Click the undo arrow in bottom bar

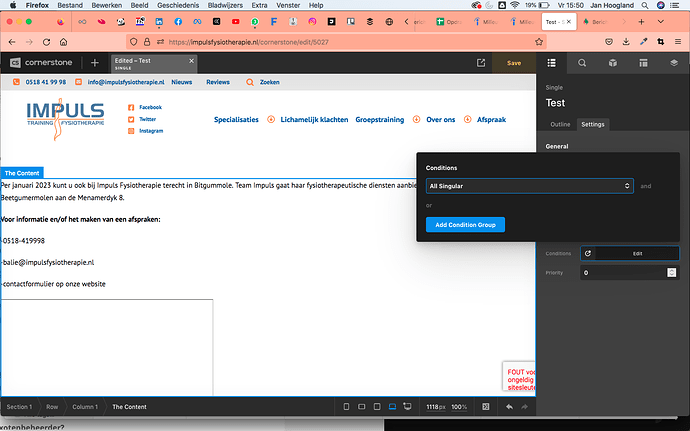(x=509, y=407)
